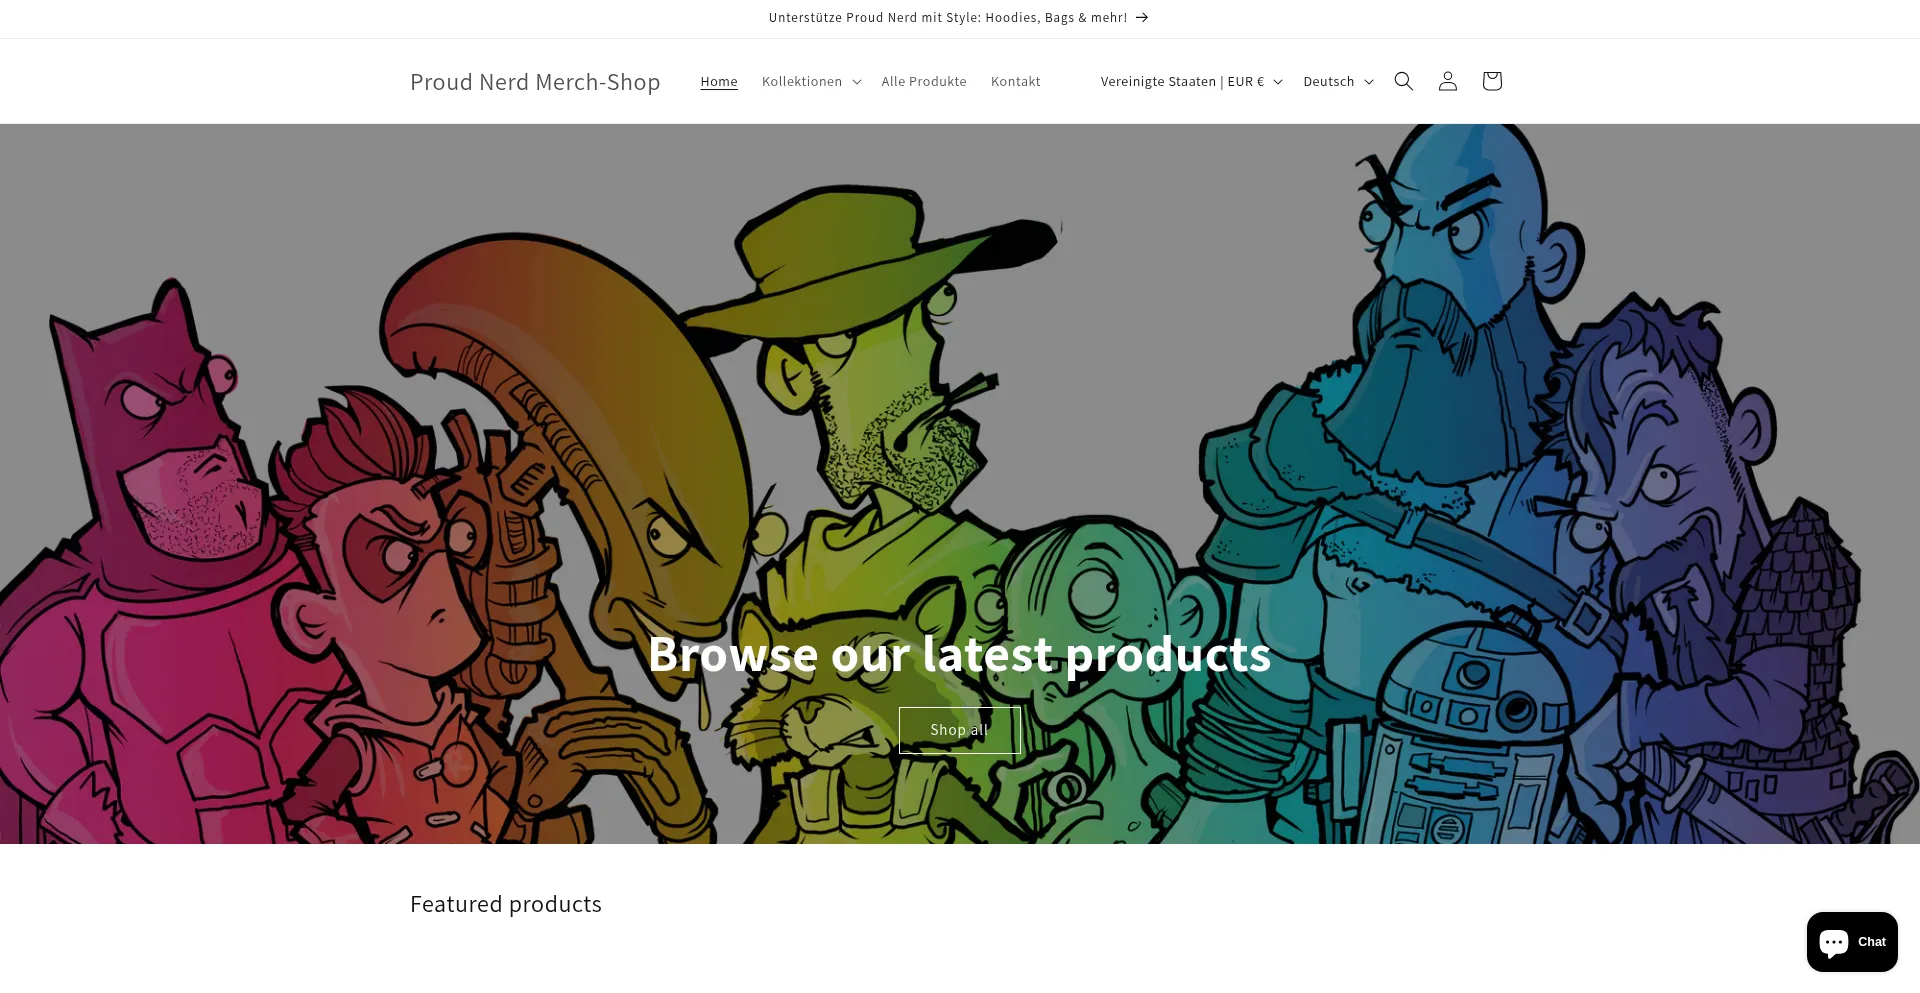
Task: Click the Proud Nerd Merch-Shop logo text
Action: pos(535,82)
